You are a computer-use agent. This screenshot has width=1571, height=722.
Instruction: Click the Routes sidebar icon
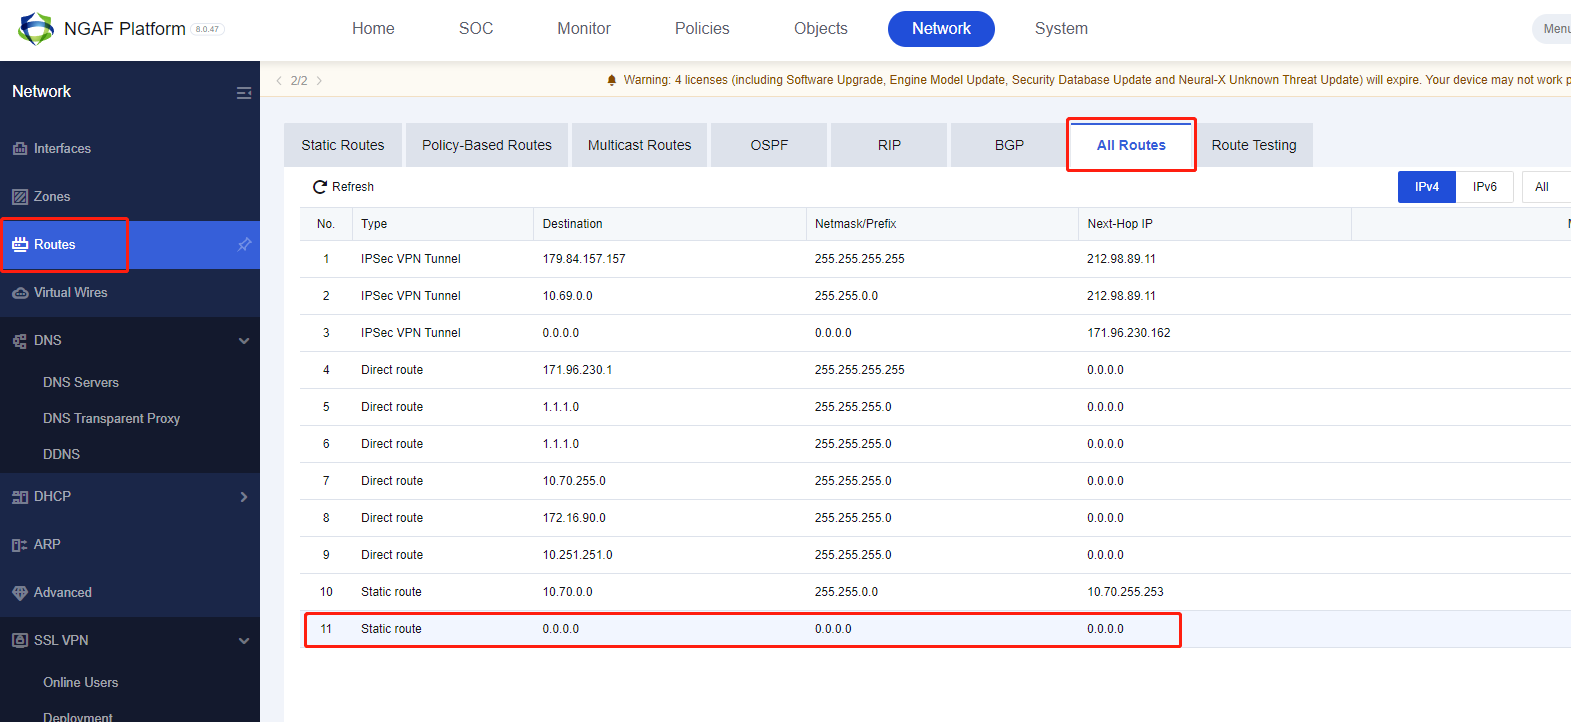[x=20, y=244]
